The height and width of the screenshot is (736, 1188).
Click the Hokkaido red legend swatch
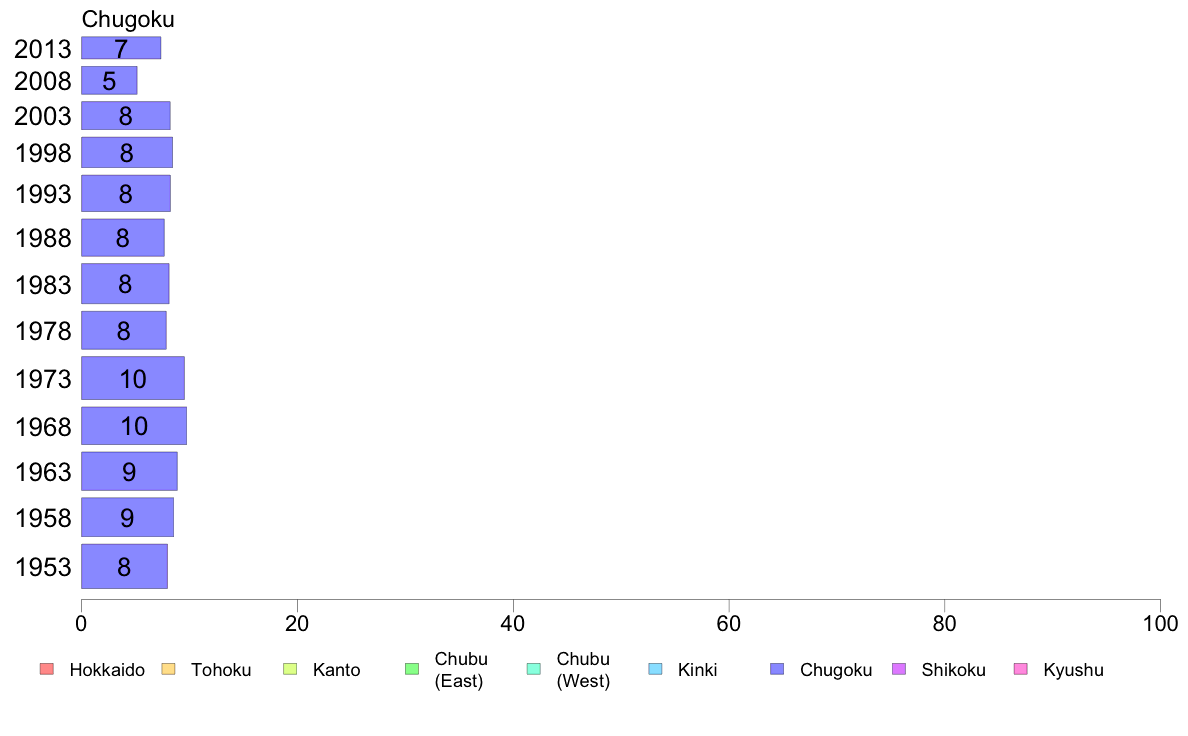point(47,669)
